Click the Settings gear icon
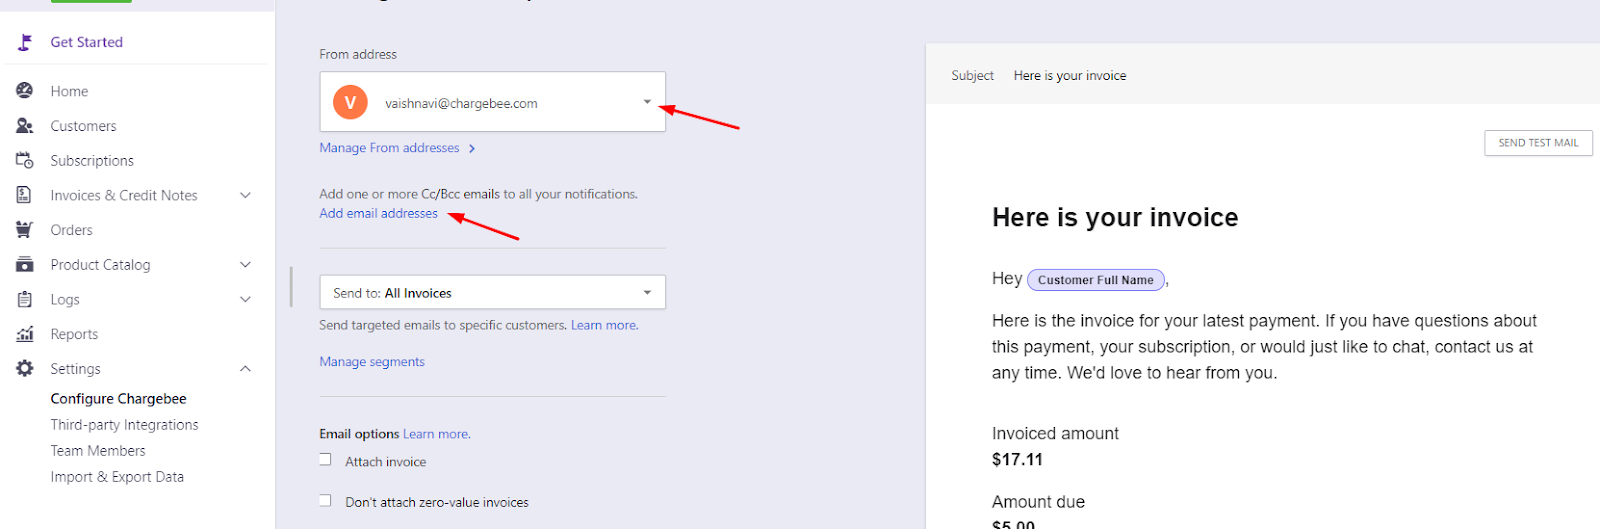The image size is (1600, 529). 25,368
